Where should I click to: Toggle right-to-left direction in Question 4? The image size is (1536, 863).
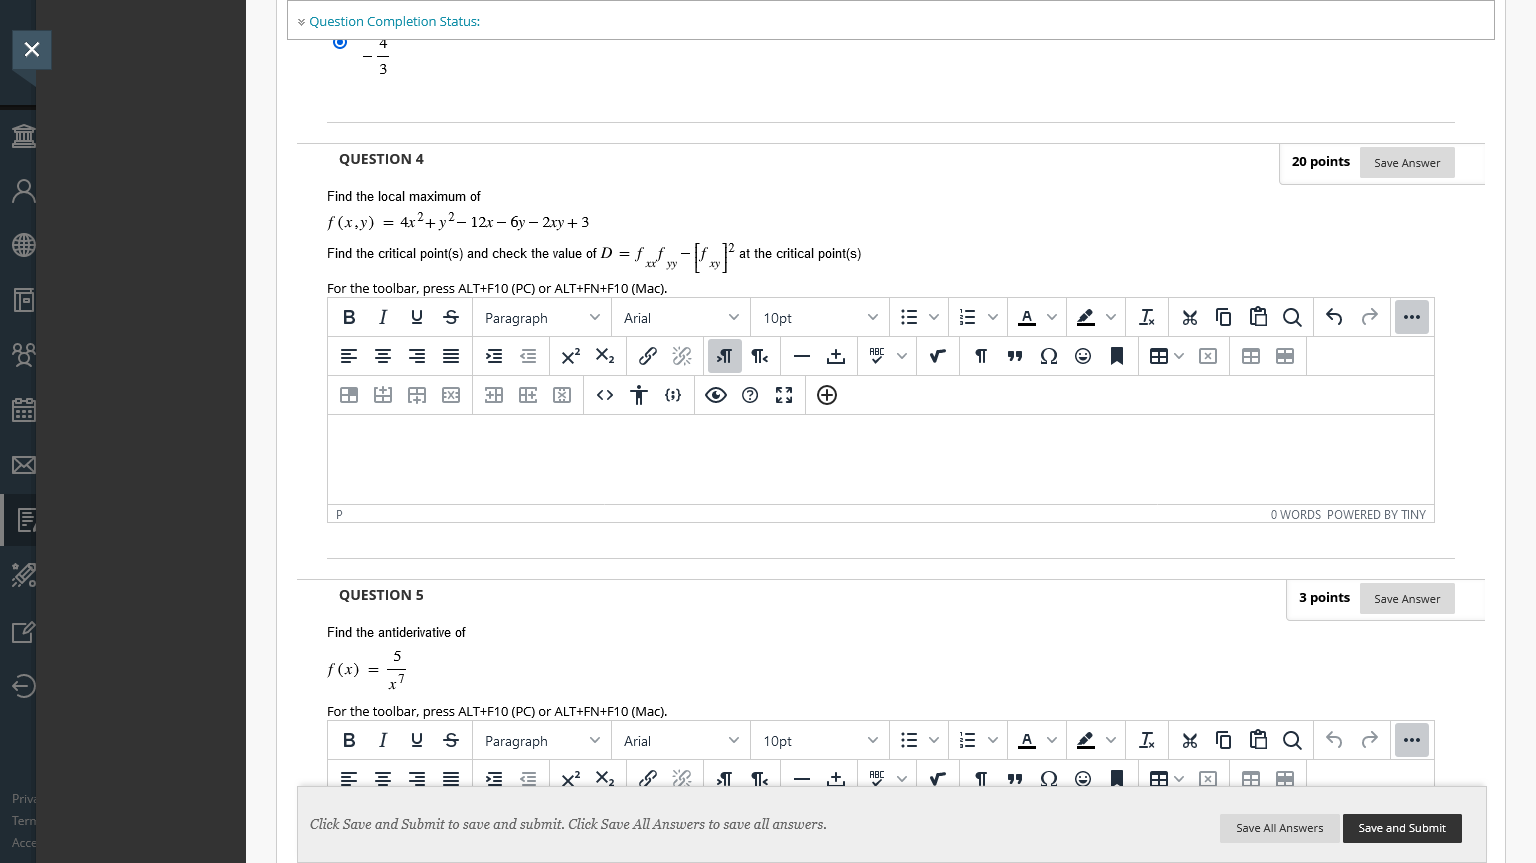coord(760,356)
